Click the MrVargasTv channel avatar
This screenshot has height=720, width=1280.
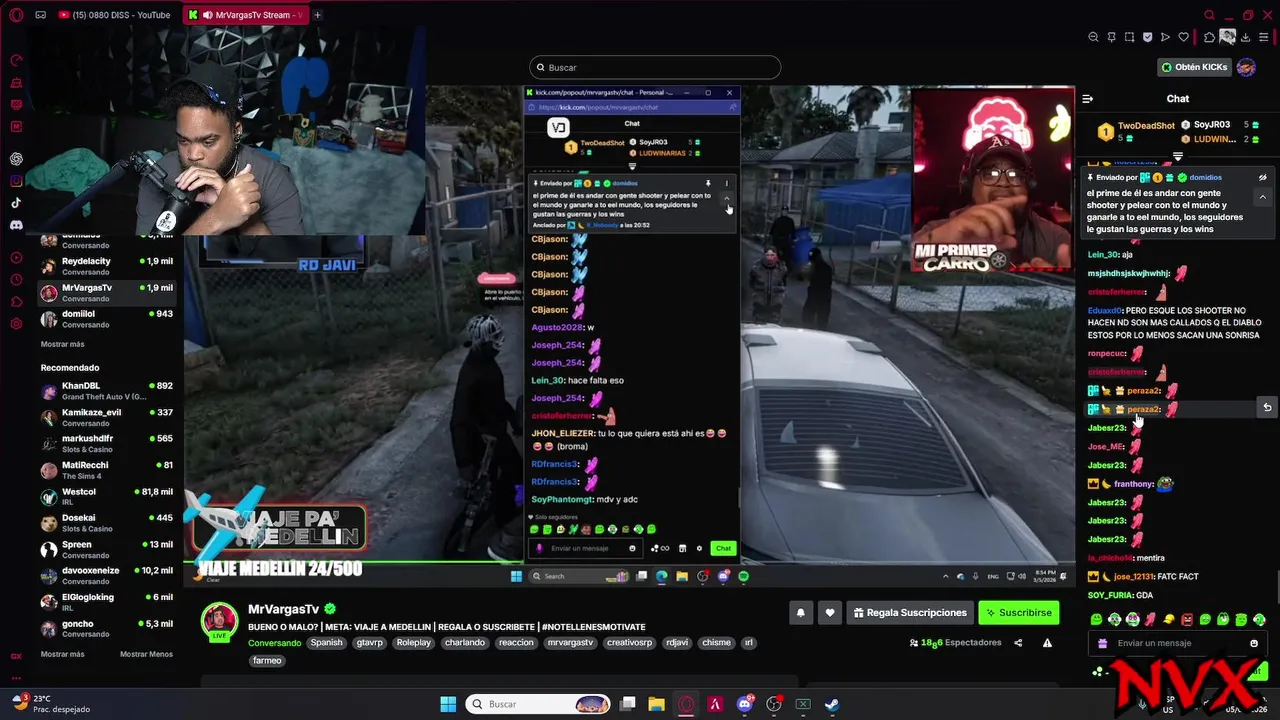(x=220, y=620)
